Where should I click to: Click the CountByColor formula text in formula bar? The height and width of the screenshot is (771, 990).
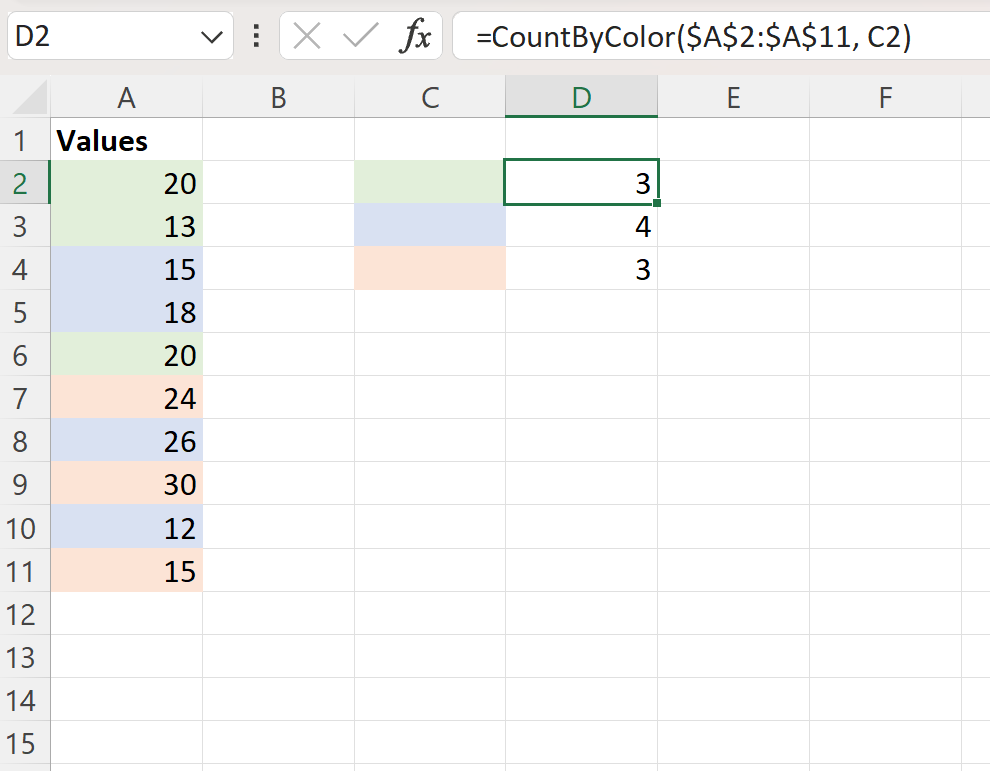[693, 37]
